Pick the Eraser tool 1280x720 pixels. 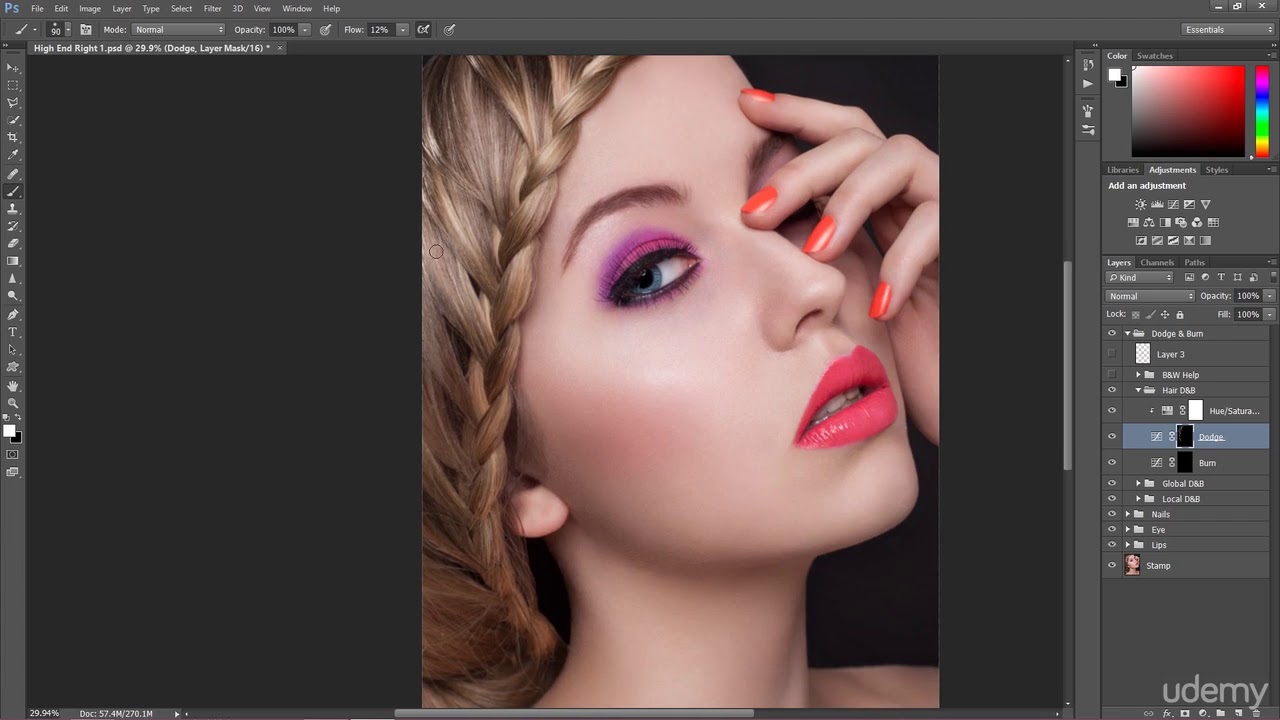[13, 243]
